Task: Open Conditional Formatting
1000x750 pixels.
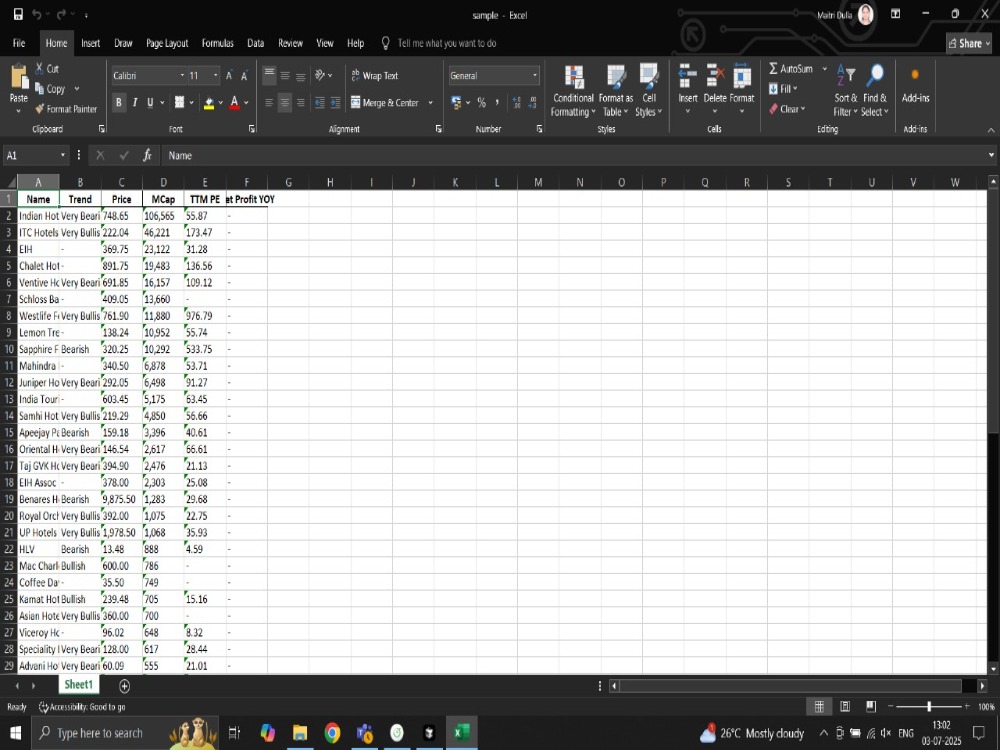Action: pyautogui.click(x=573, y=91)
